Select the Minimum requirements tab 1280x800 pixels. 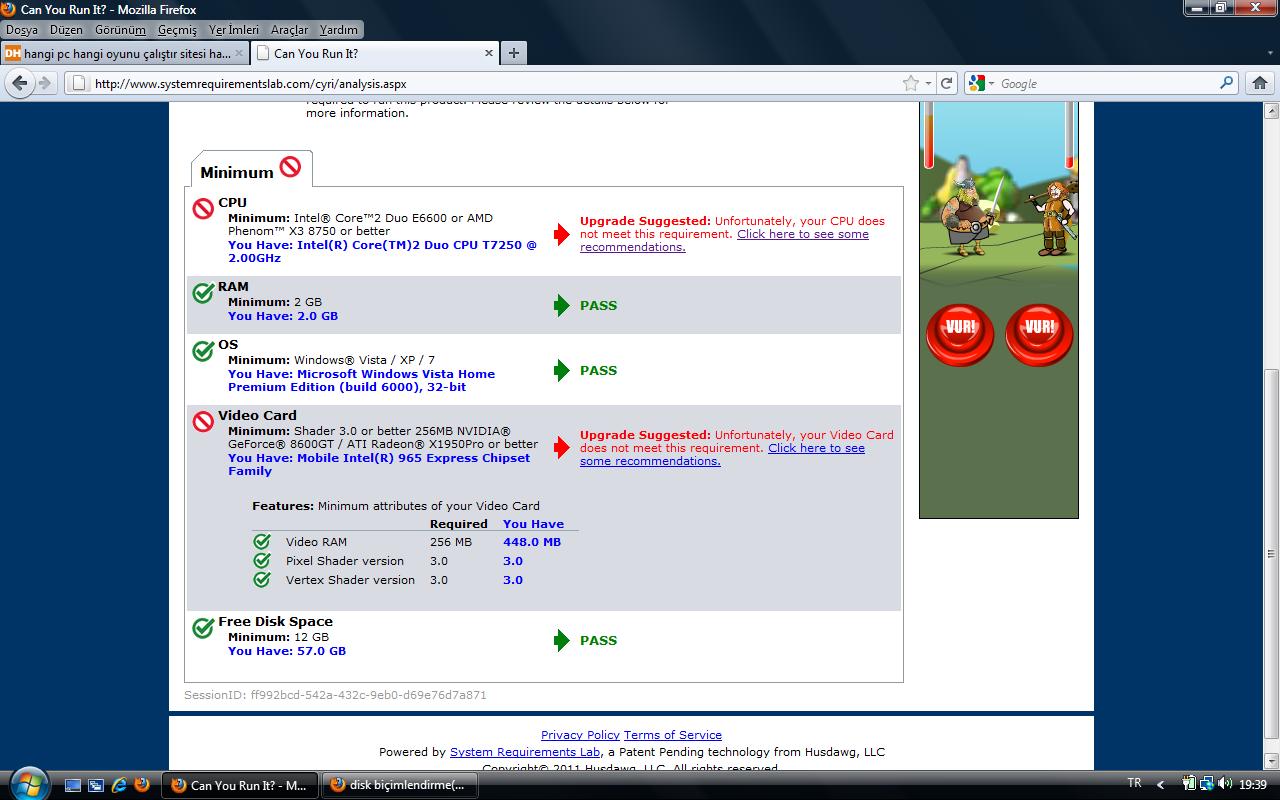click(x=251, y=169)
